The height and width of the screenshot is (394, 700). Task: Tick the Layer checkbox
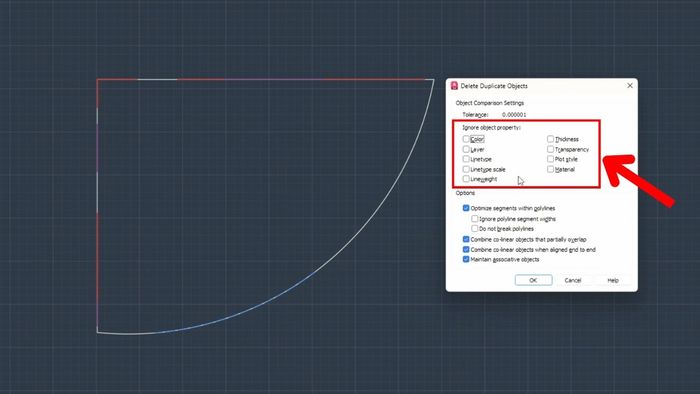[x=466, y=149]
